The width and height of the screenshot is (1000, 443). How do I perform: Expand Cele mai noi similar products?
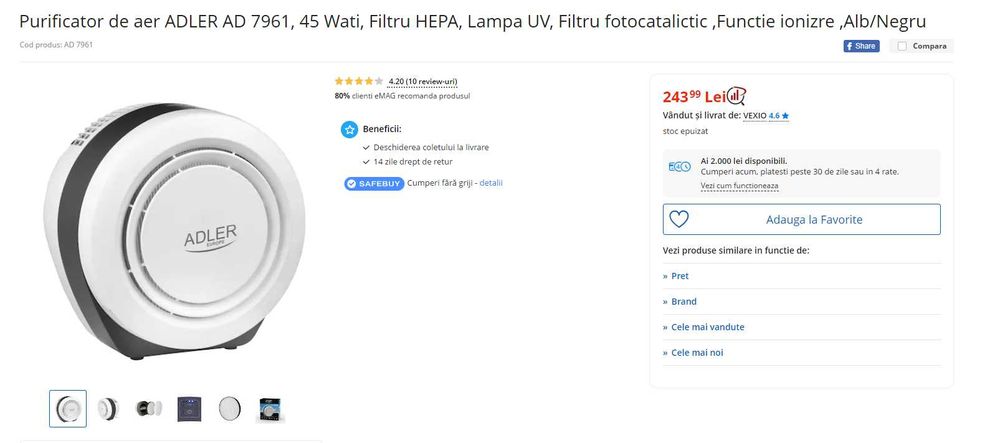(694, 353)
